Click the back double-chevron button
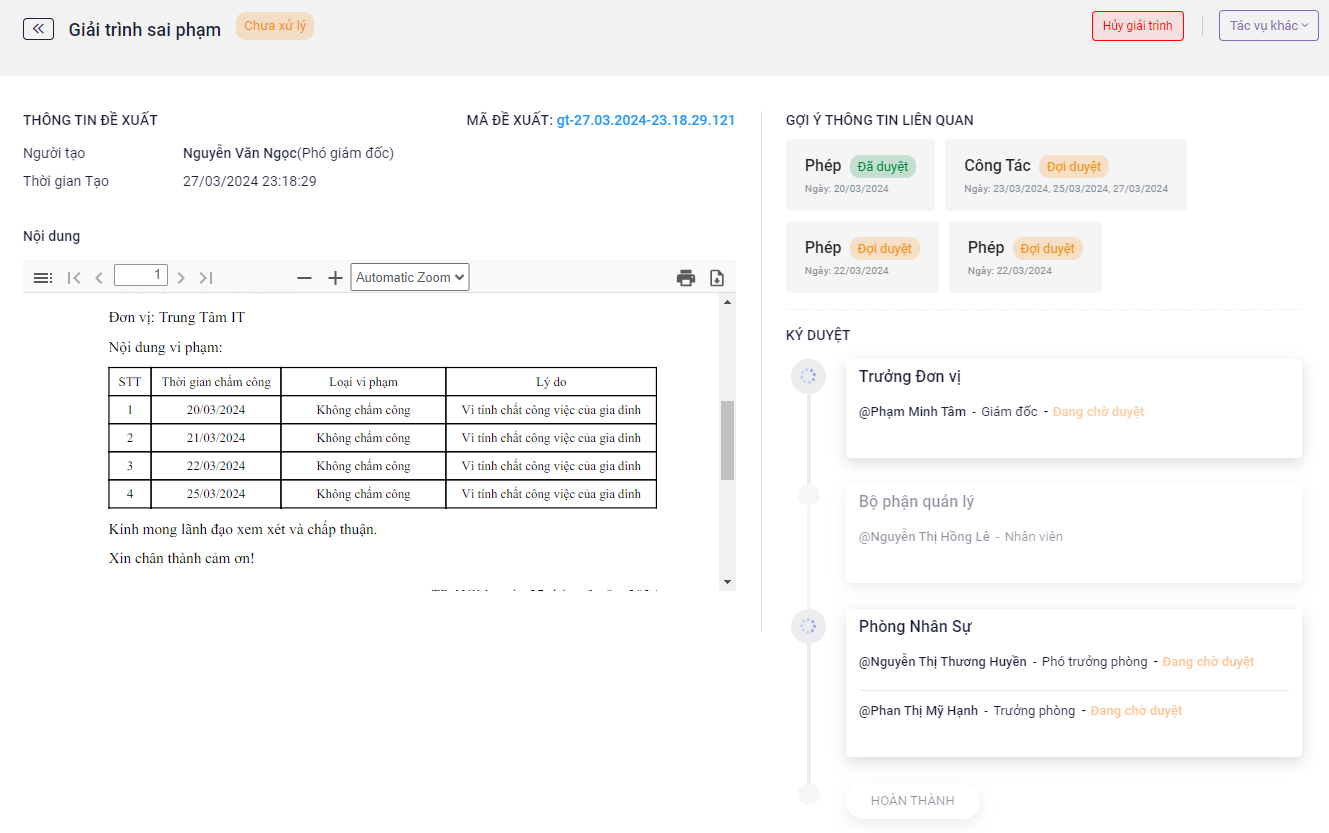This screenshot has width=1329, height=833. pyautogui.click(x=38, y=29)
